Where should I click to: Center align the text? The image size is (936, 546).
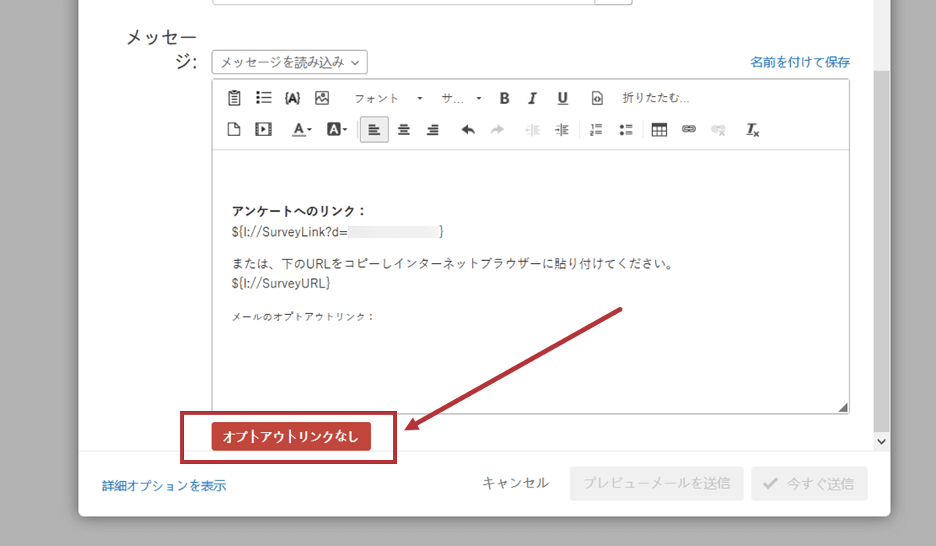point(404,129)
